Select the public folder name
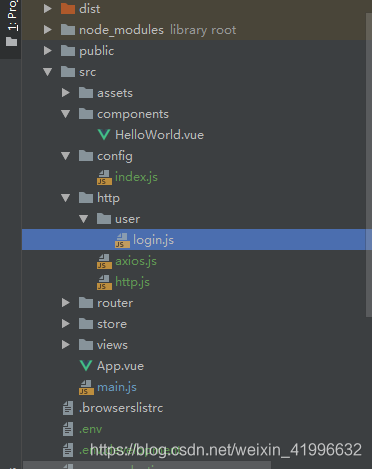Screen dimensions: 372x469 (96, 51)
